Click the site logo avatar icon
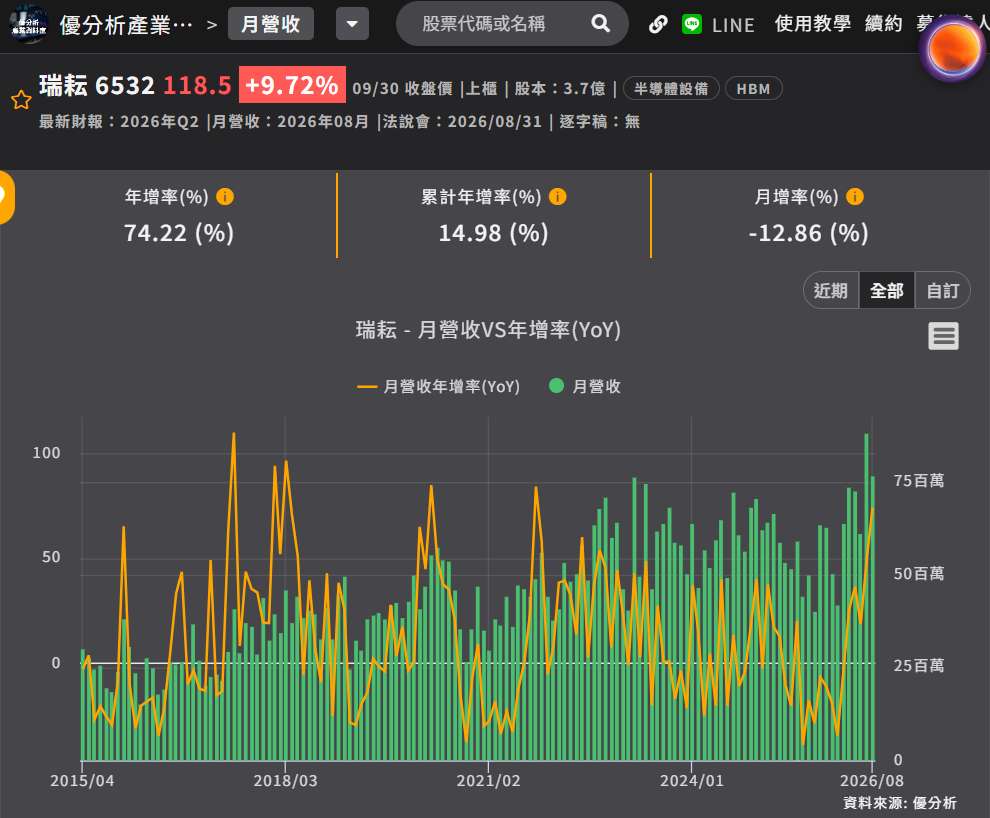The height and width of the screenshot is (818, 990). 28,24
